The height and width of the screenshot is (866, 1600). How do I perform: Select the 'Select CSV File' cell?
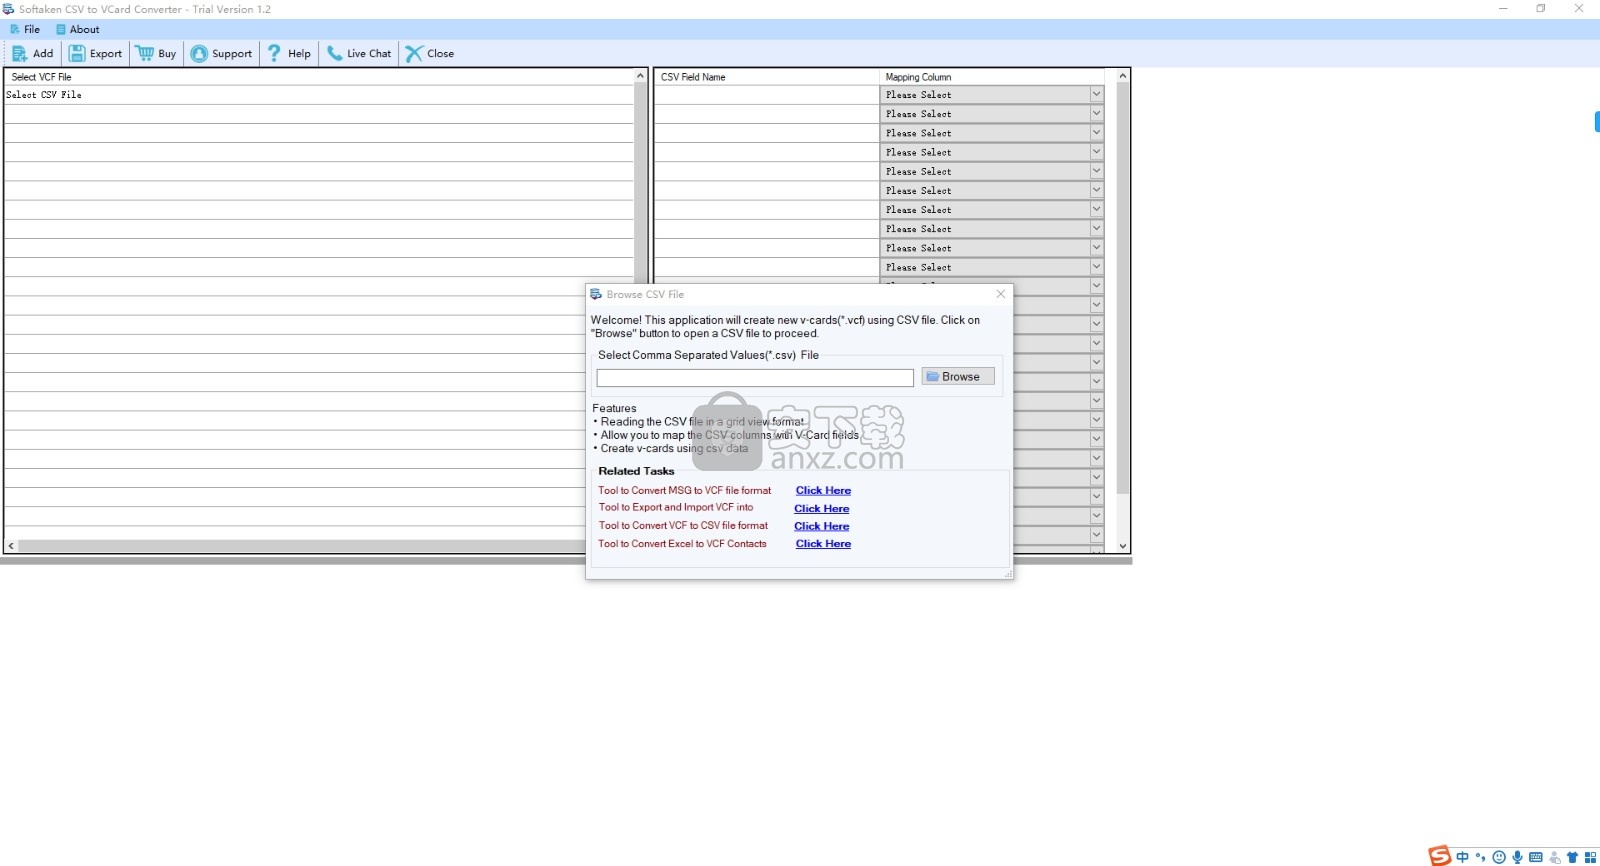[x=319, y=95]
